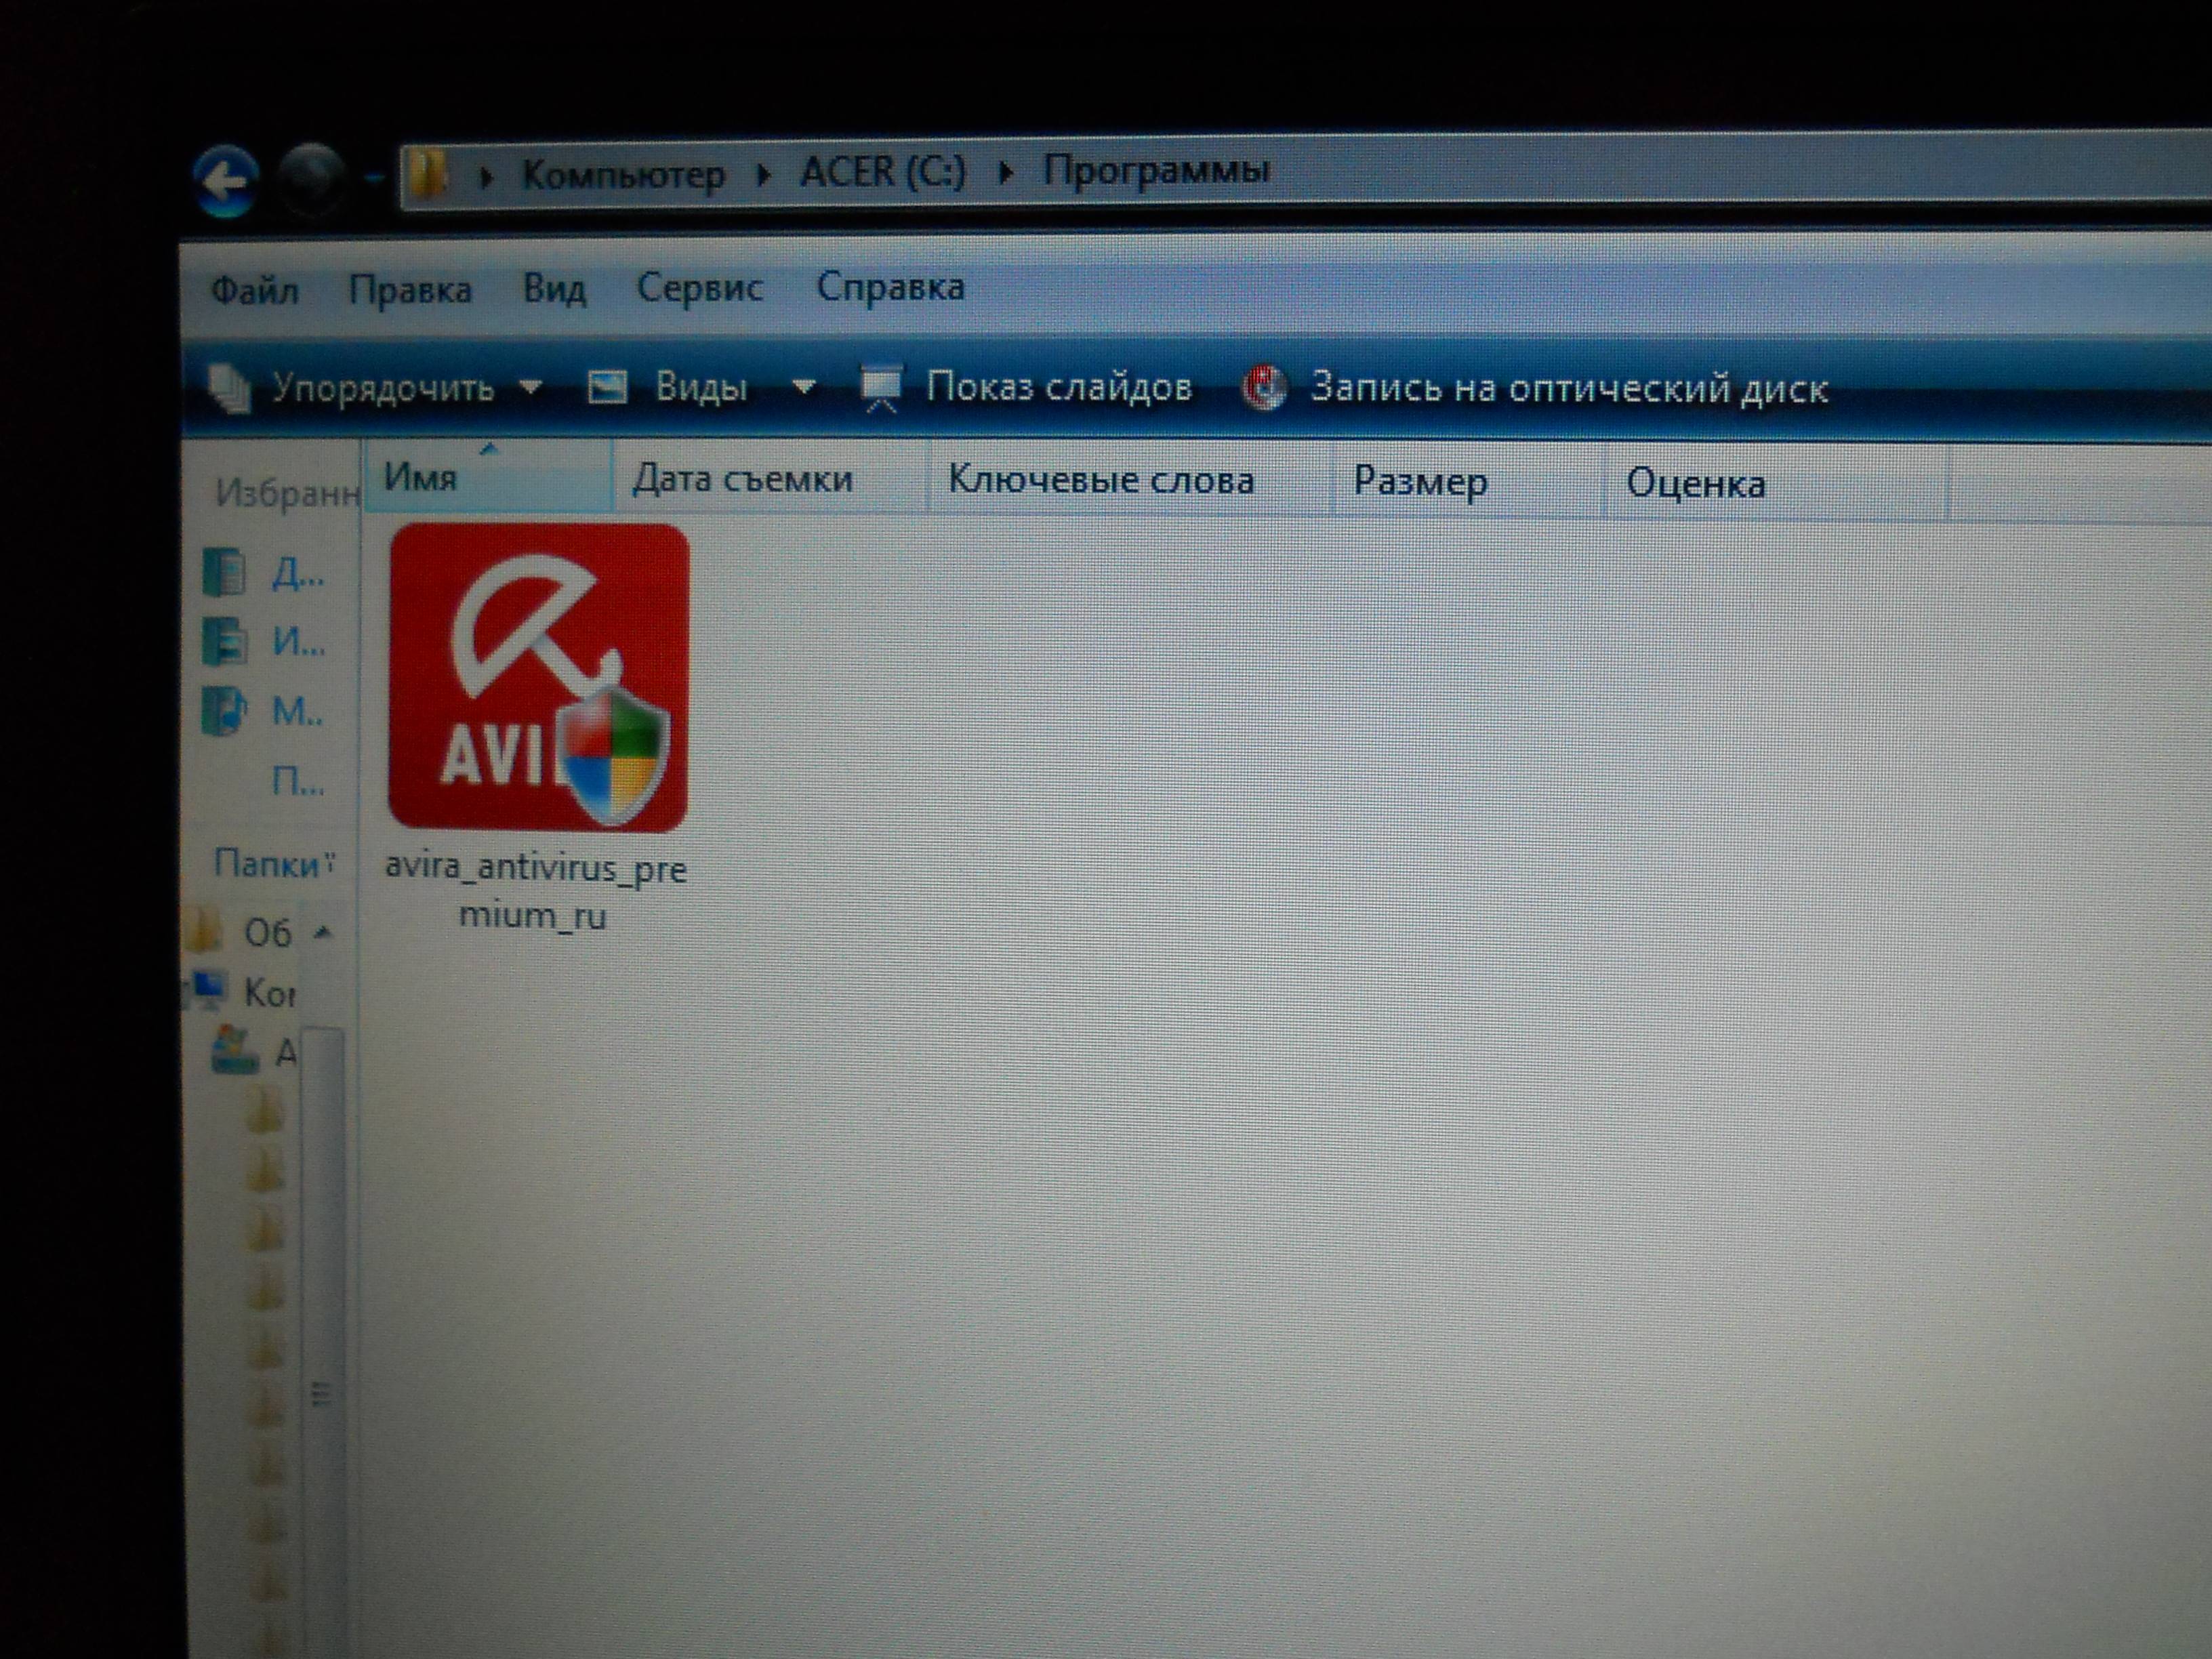Select the Avira installer icon thumbnail

coord(539,678)
